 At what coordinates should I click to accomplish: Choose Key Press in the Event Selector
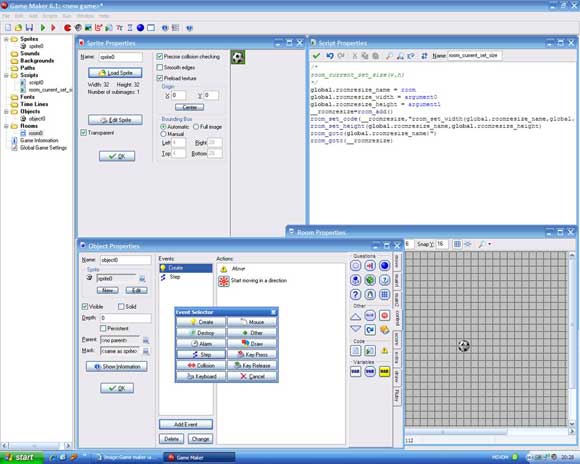coord(252,354)
